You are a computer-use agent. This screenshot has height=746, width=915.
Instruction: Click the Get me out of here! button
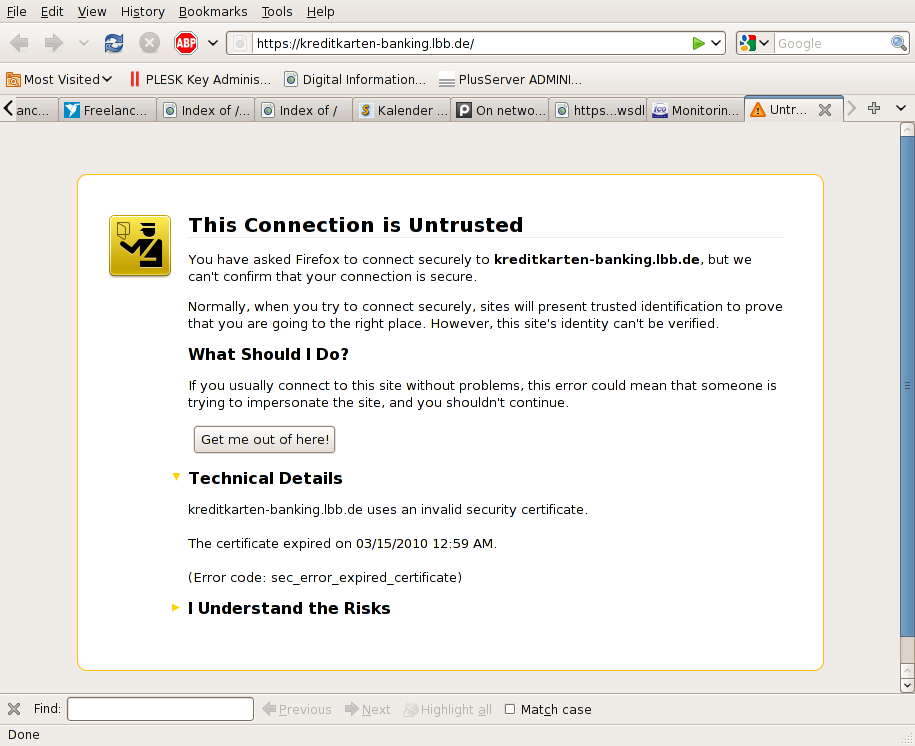tap(264, 440)
